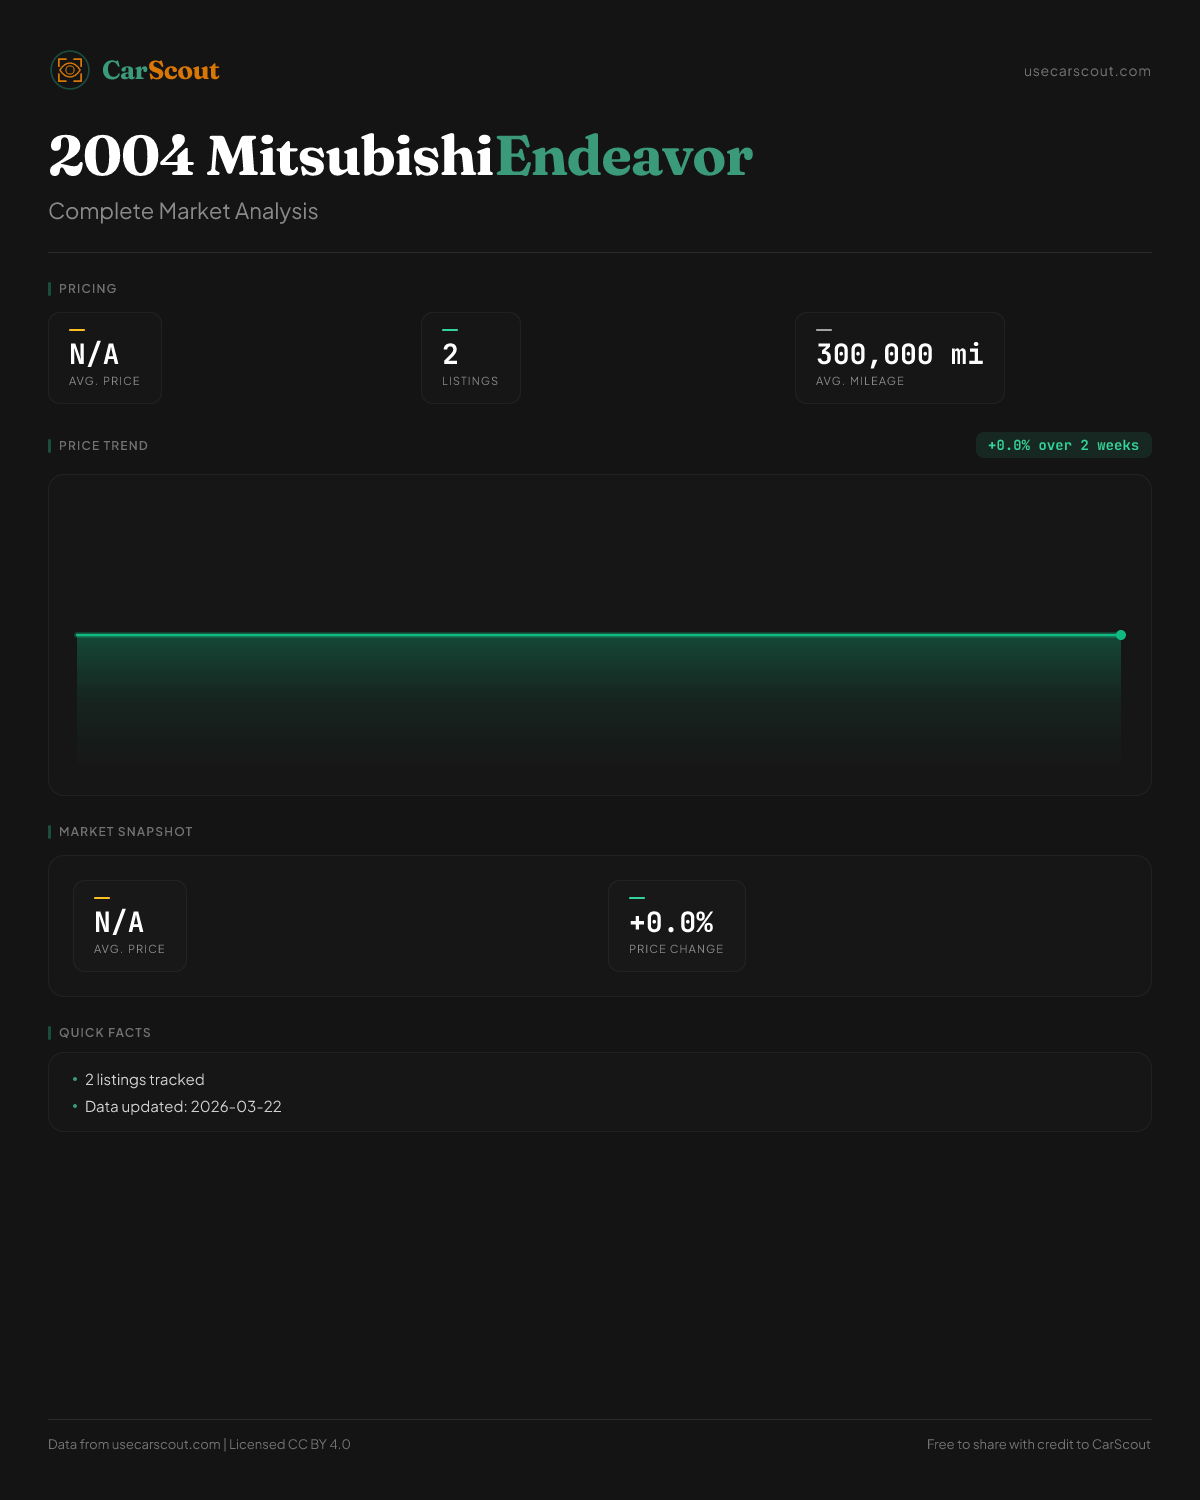1200x1500 pixels.
Task: Click the 300,000 mi avg. mileage card
Action: pos(899,358)
